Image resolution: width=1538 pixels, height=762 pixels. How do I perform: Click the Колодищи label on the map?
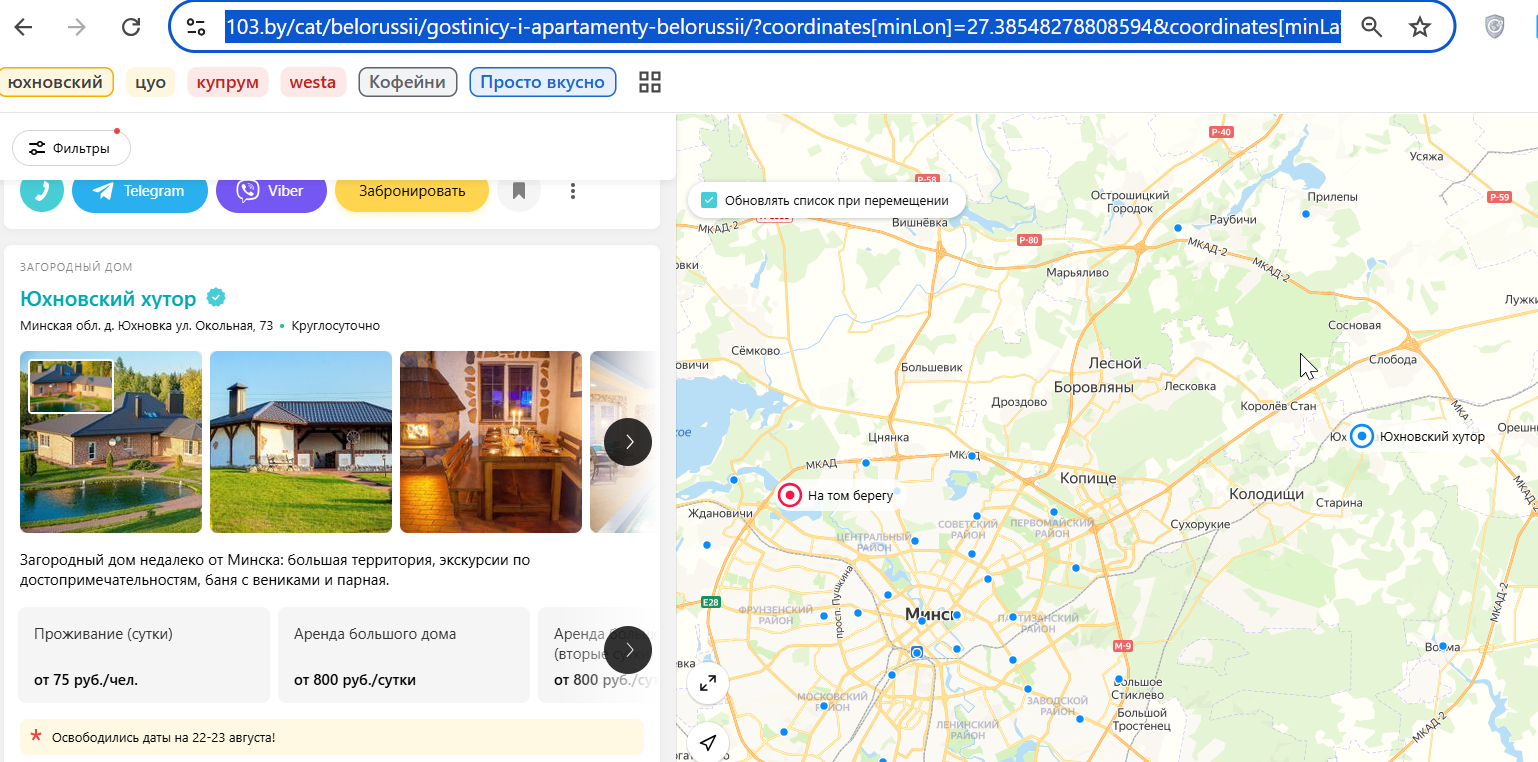pos(1266,494)
